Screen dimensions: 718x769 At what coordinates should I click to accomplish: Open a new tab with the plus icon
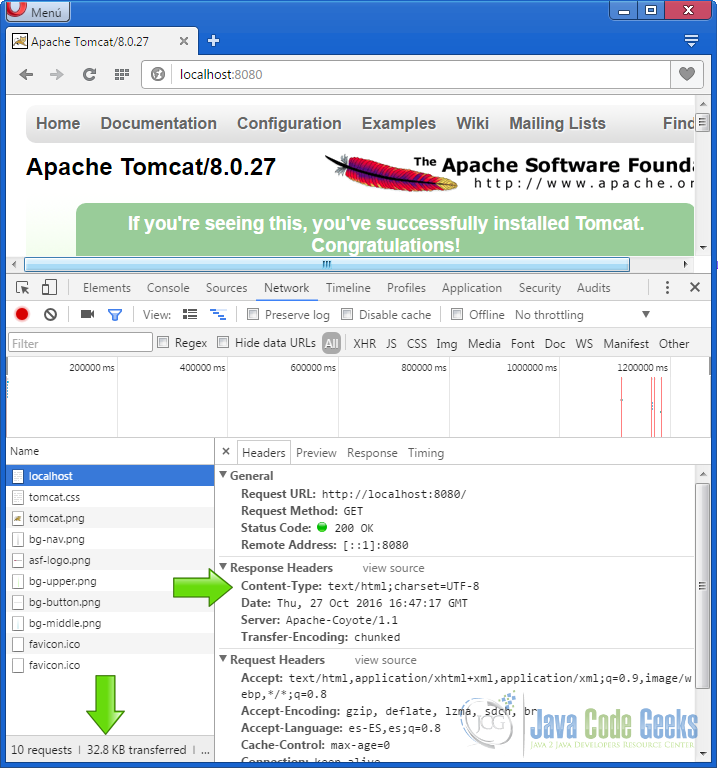pos(213,41)
